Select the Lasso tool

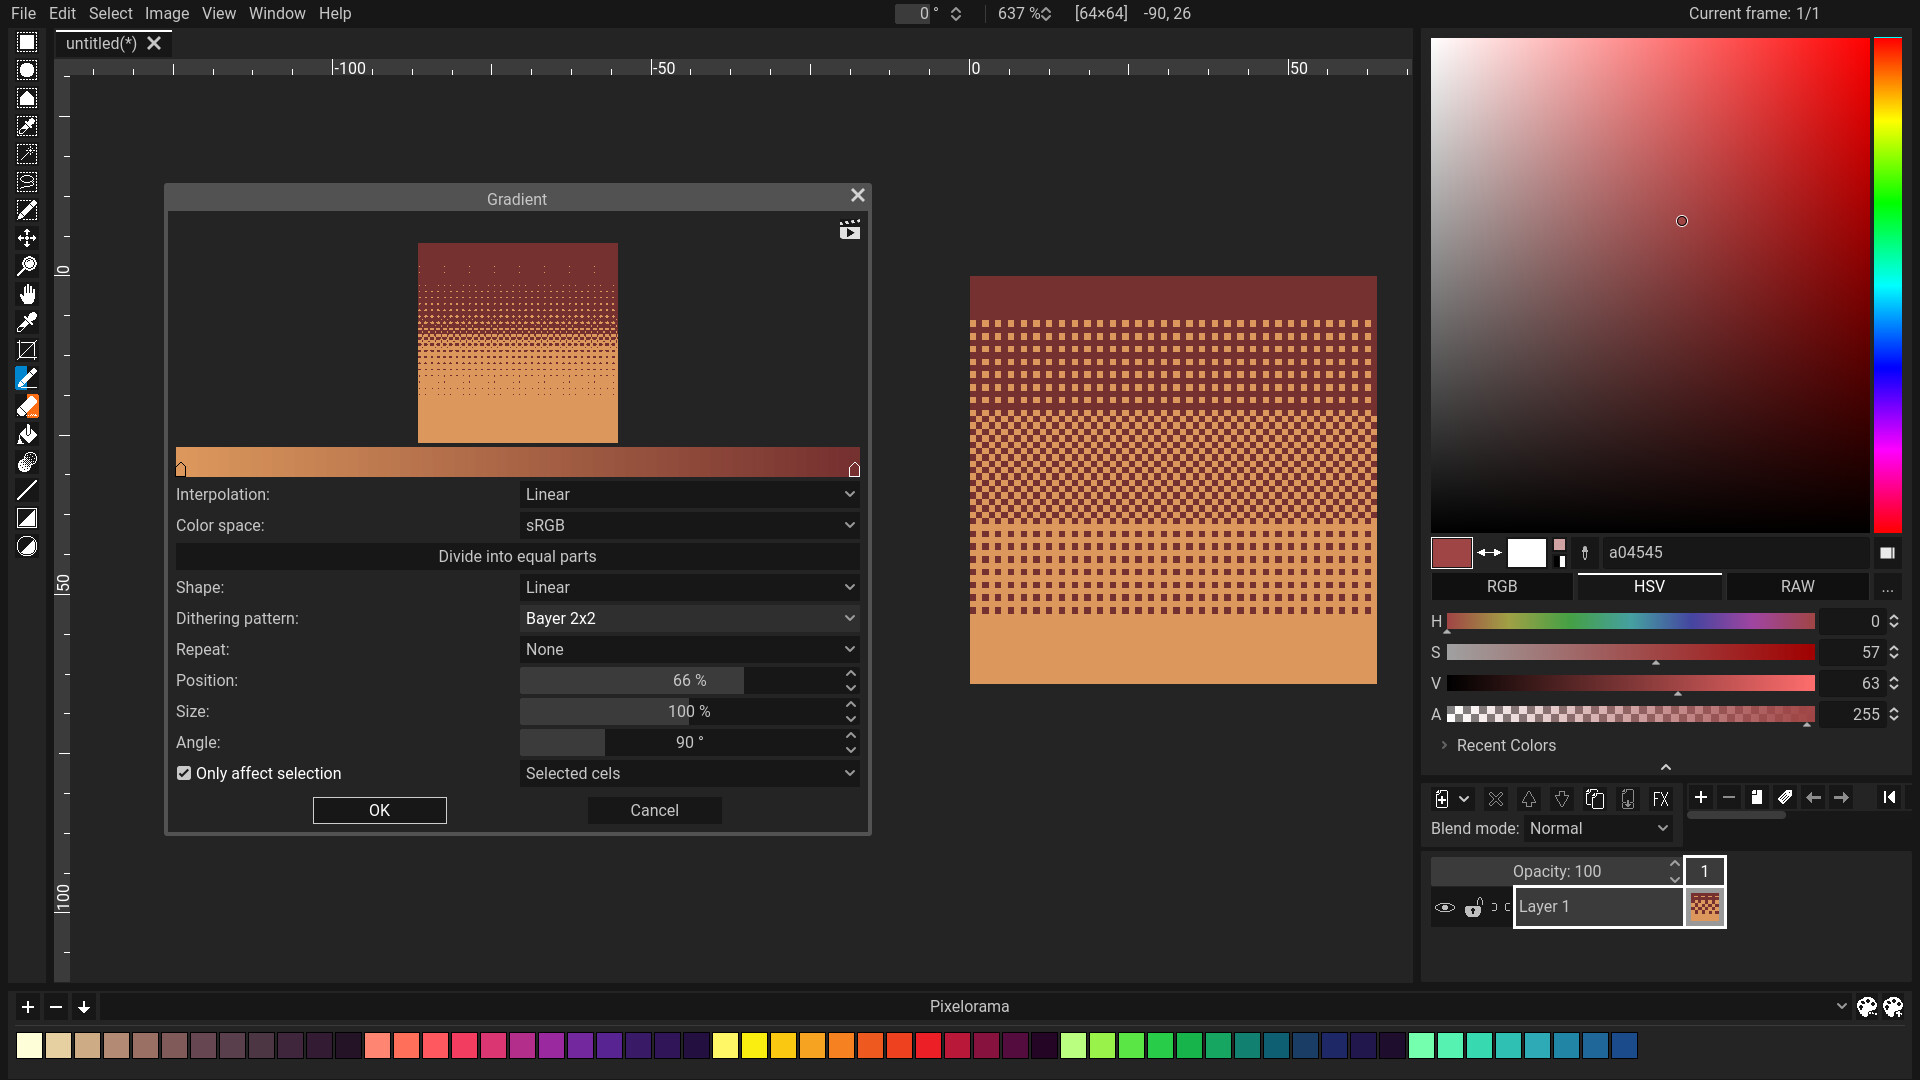[x=27, y=182]
